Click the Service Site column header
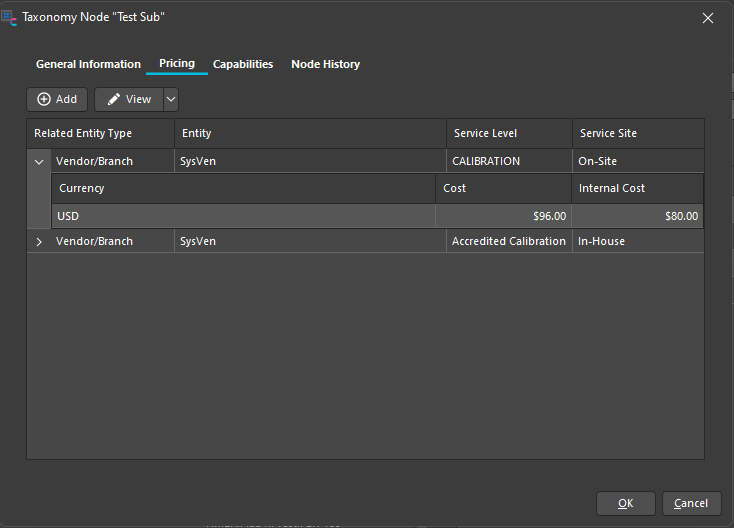The image size is (734, 528). (x=608, y=133)
